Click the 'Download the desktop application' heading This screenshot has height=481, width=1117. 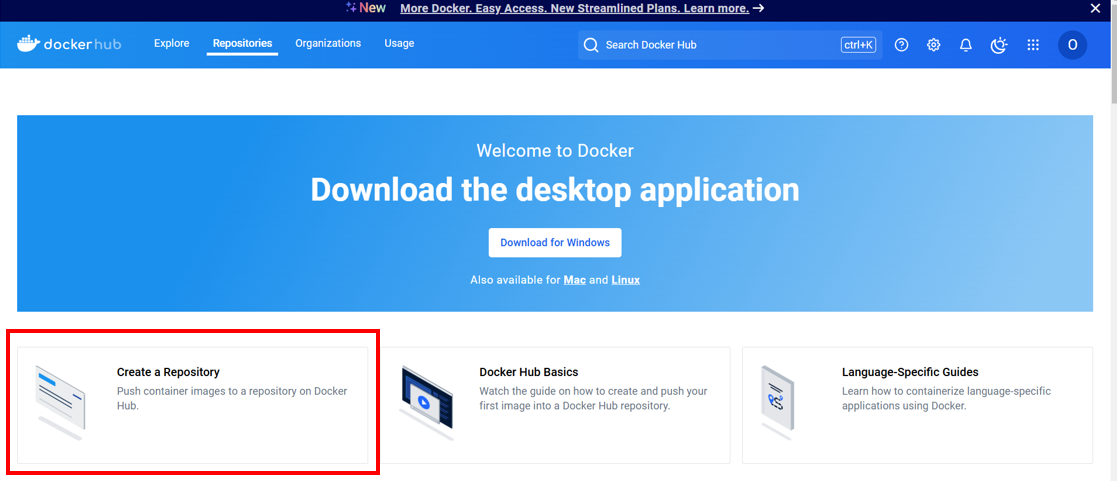click(x=555, y=190)
